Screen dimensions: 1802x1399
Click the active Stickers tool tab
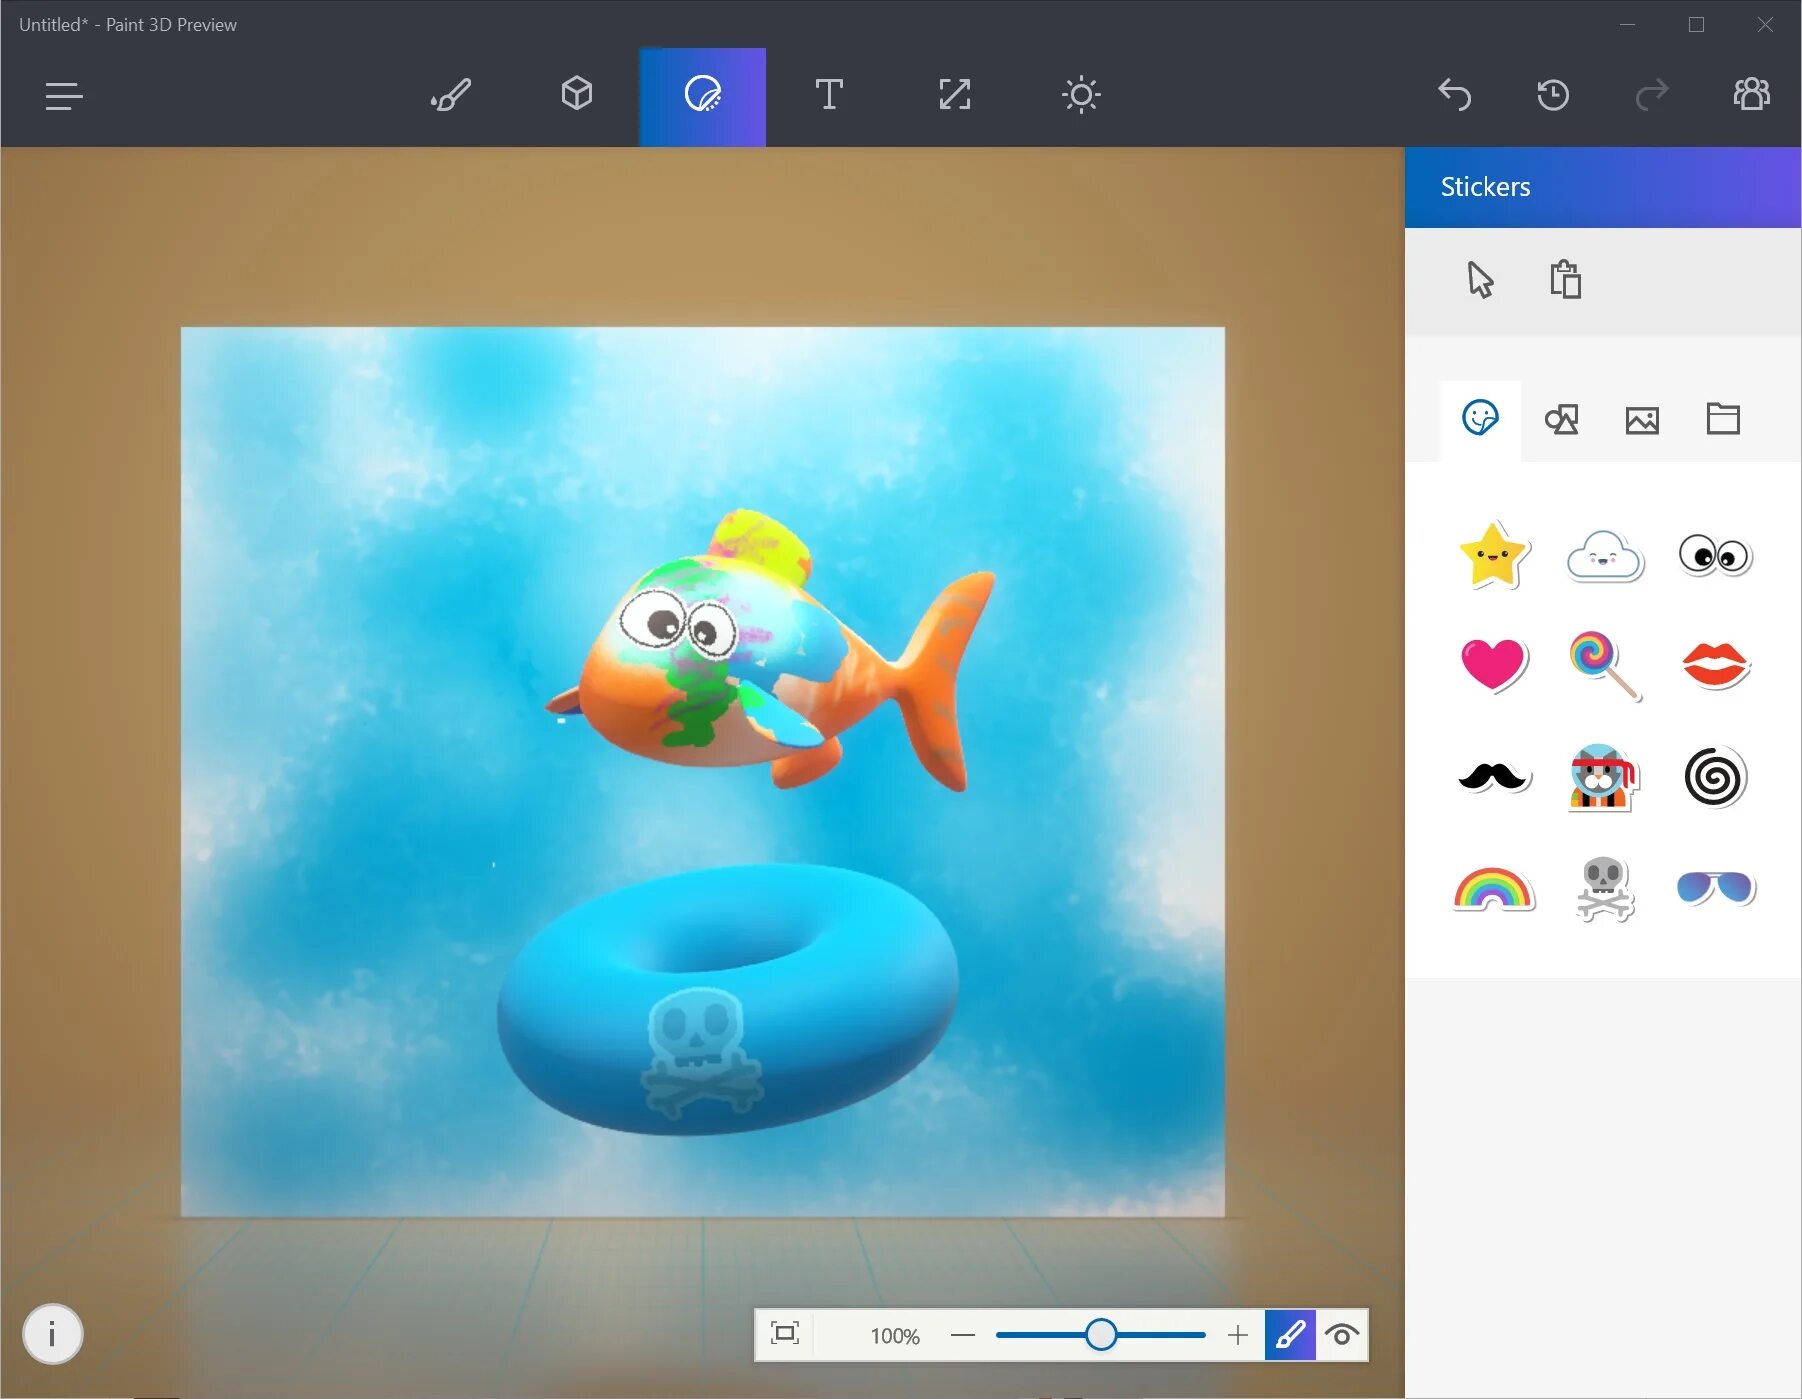click(x=703, y=97)
